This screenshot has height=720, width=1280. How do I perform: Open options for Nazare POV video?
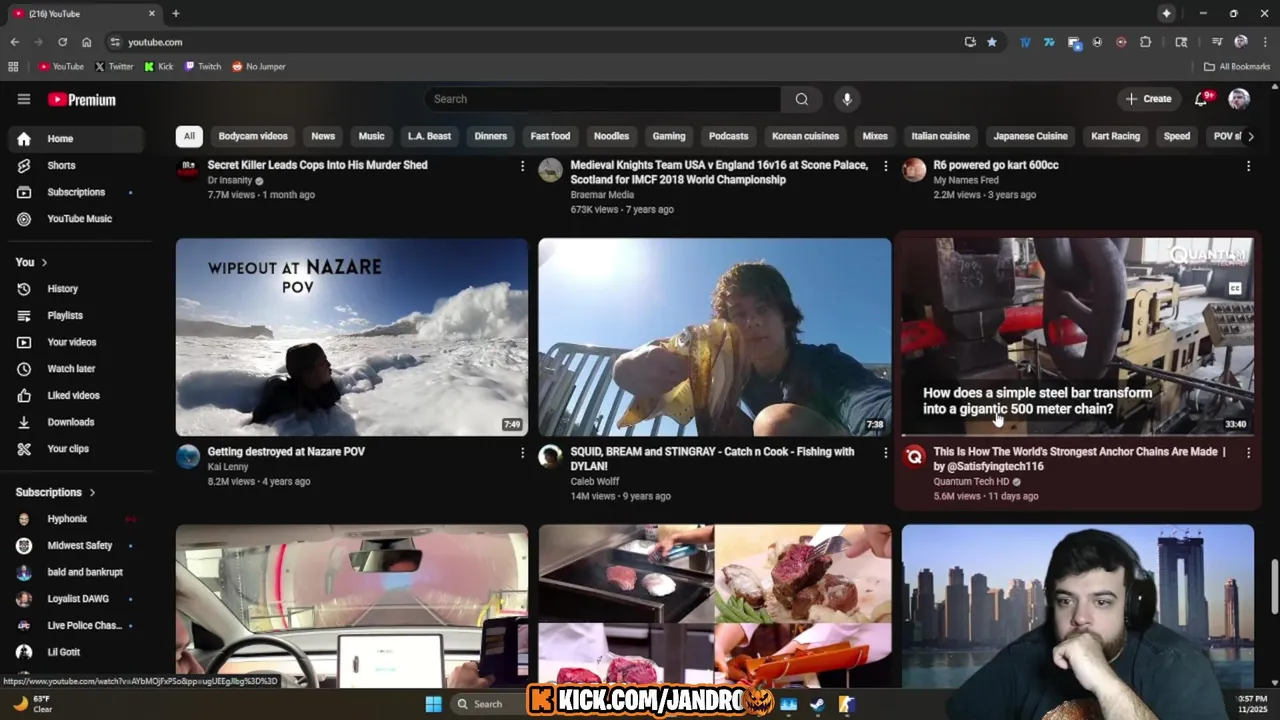click(x=522, y=453)
